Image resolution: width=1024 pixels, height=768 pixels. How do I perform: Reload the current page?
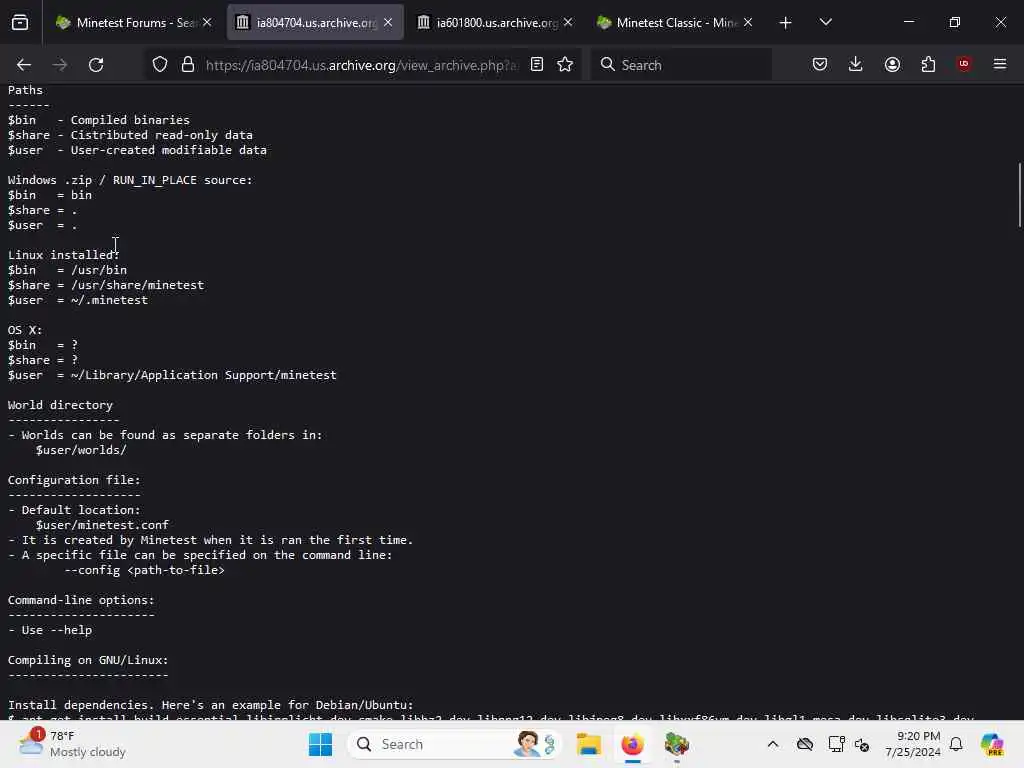[96, 65]
